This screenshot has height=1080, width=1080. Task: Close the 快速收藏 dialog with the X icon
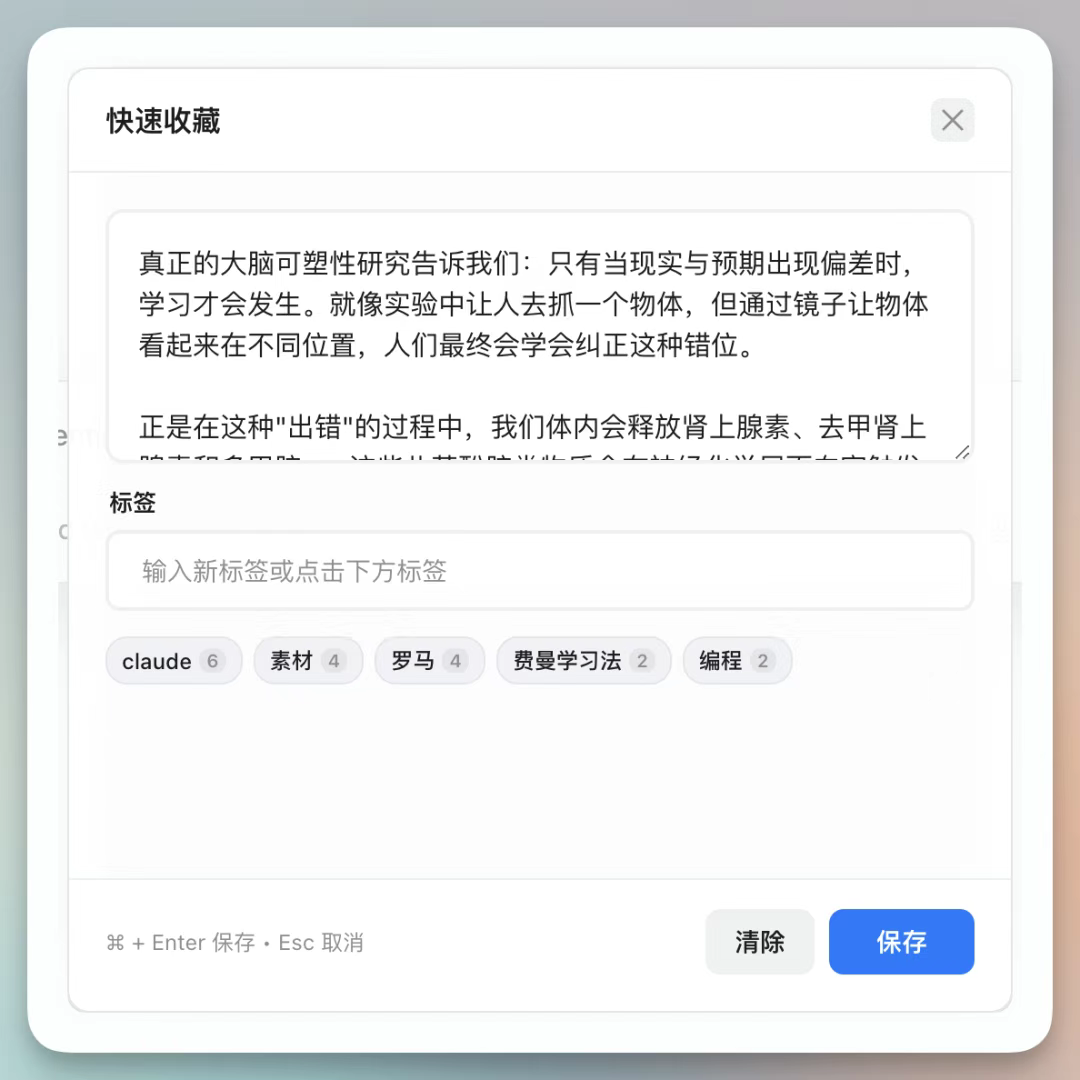[952, 121]
